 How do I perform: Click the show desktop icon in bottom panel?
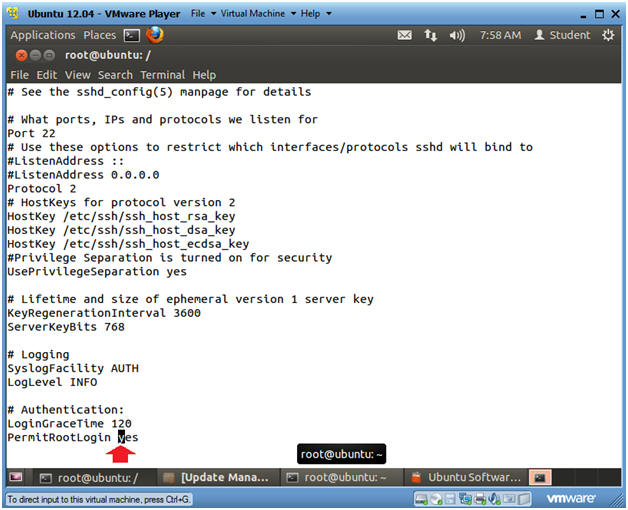click(x=16, y=477)
